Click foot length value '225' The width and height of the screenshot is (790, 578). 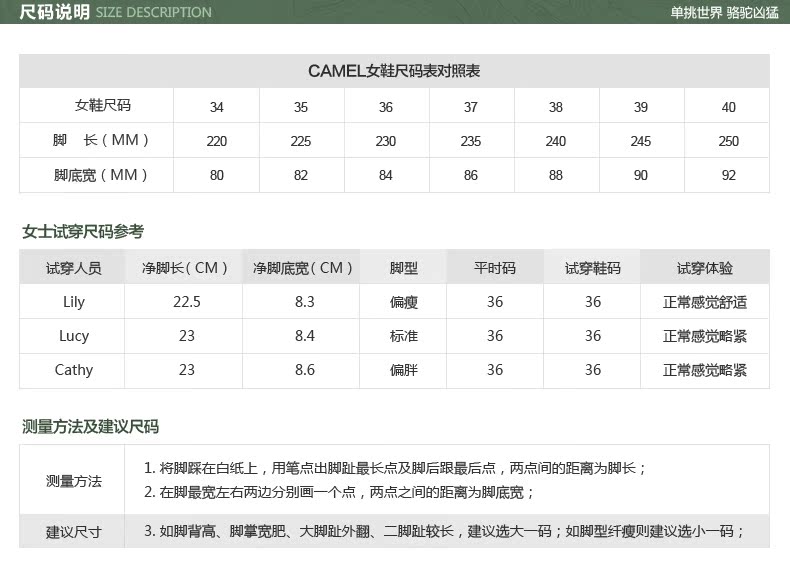point(301,141)
